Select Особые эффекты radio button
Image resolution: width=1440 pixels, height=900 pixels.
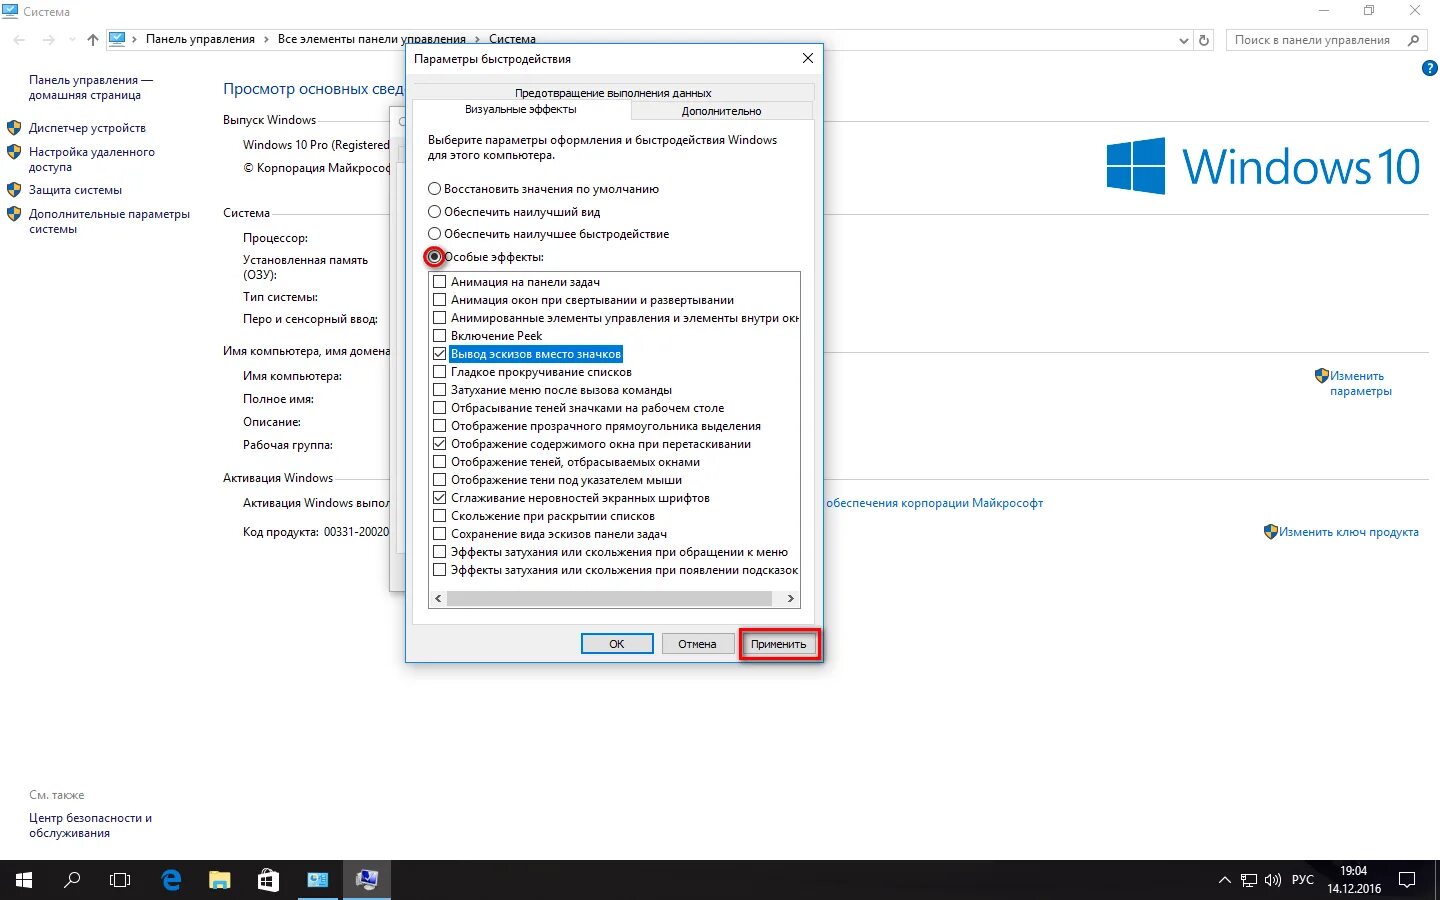tap(434, 256)
